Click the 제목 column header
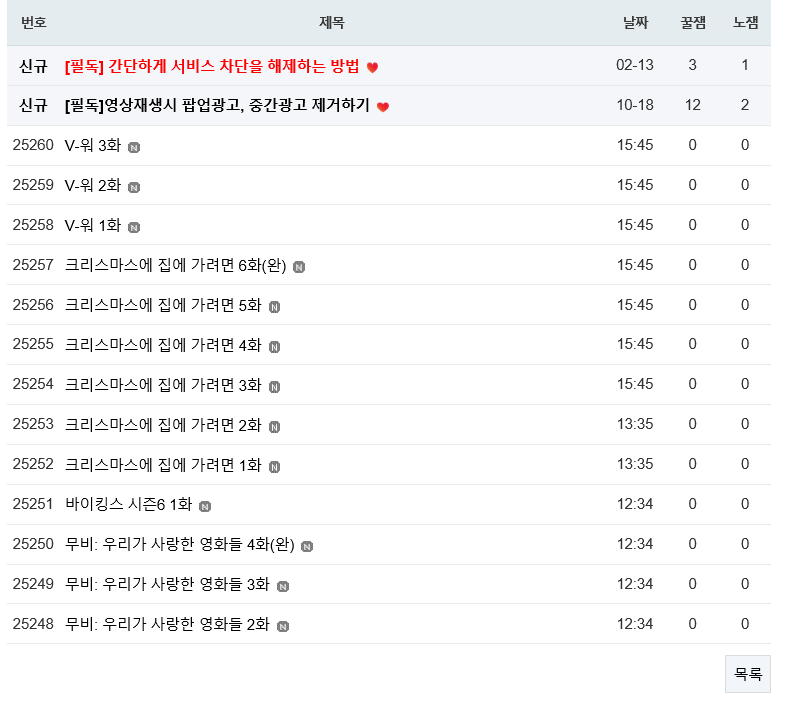Viewport: 792px width, 705px height. point(332,23)
